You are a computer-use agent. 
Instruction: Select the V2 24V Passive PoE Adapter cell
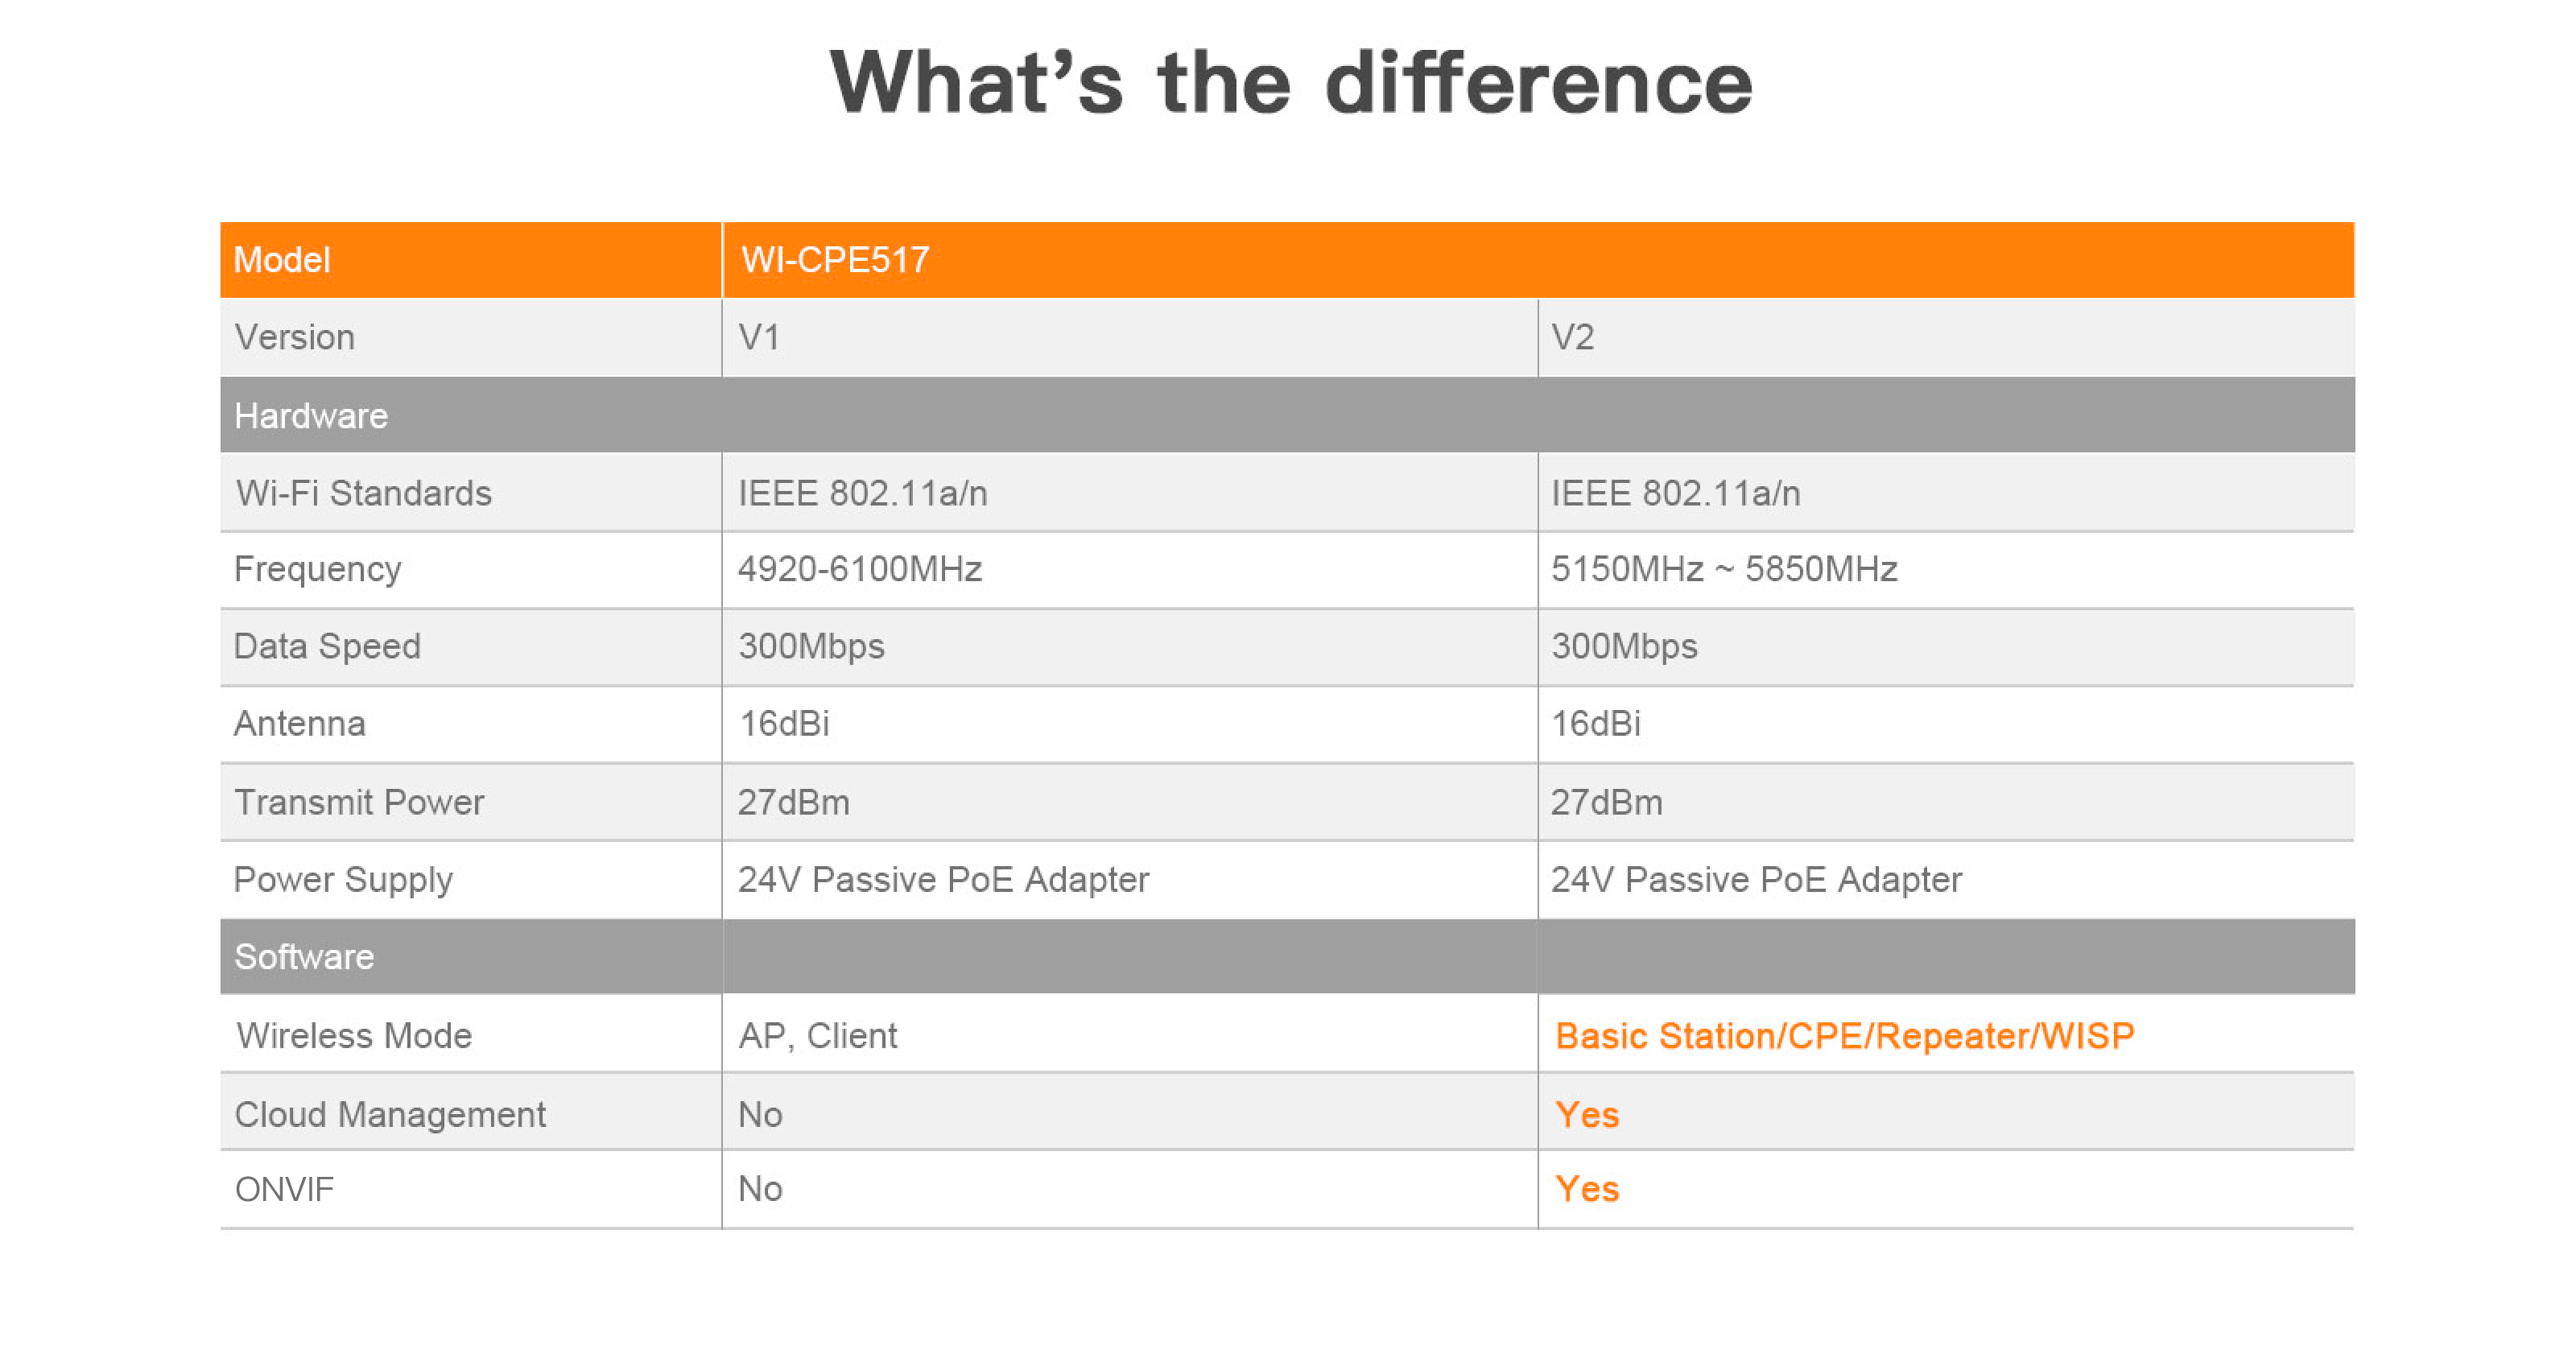tap(1756, 880)
